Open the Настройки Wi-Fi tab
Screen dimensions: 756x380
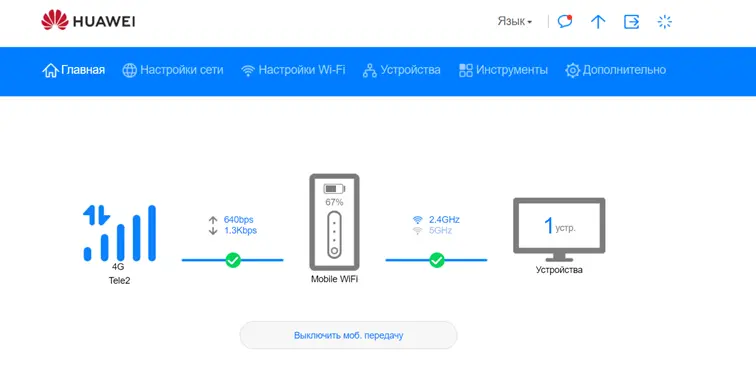(x=293, y=70)
